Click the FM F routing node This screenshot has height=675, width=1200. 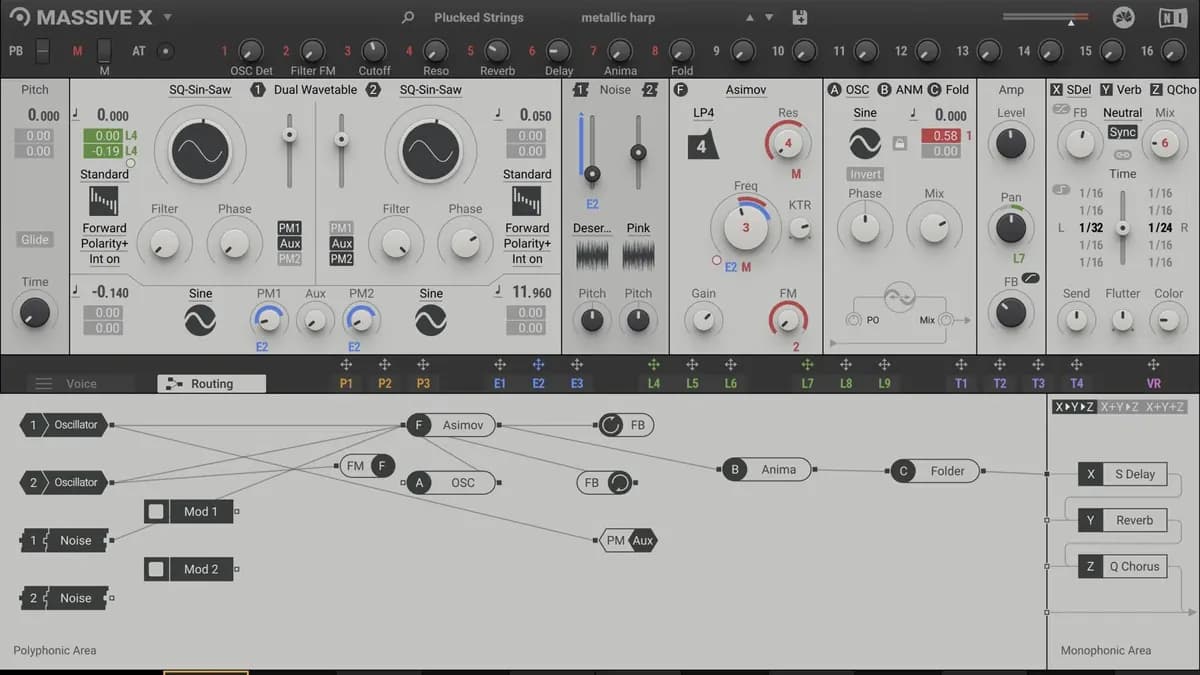[367, 465]
